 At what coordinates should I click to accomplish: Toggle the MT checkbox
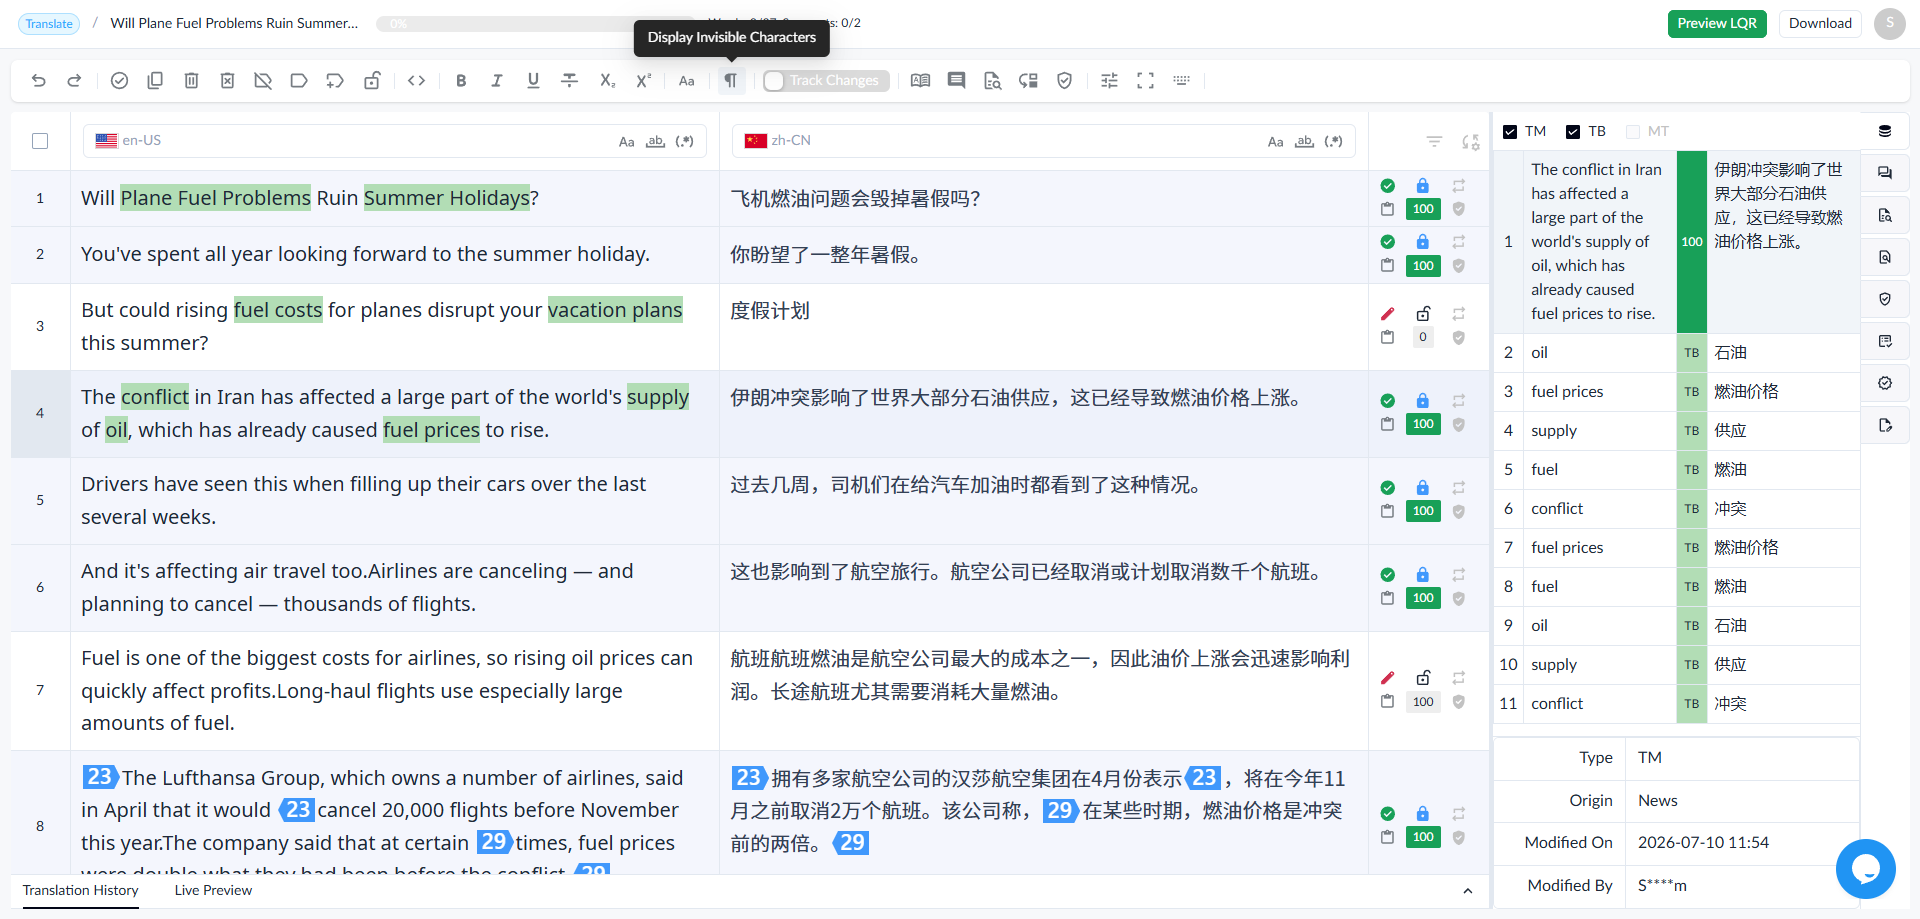tap(1633, 132)
